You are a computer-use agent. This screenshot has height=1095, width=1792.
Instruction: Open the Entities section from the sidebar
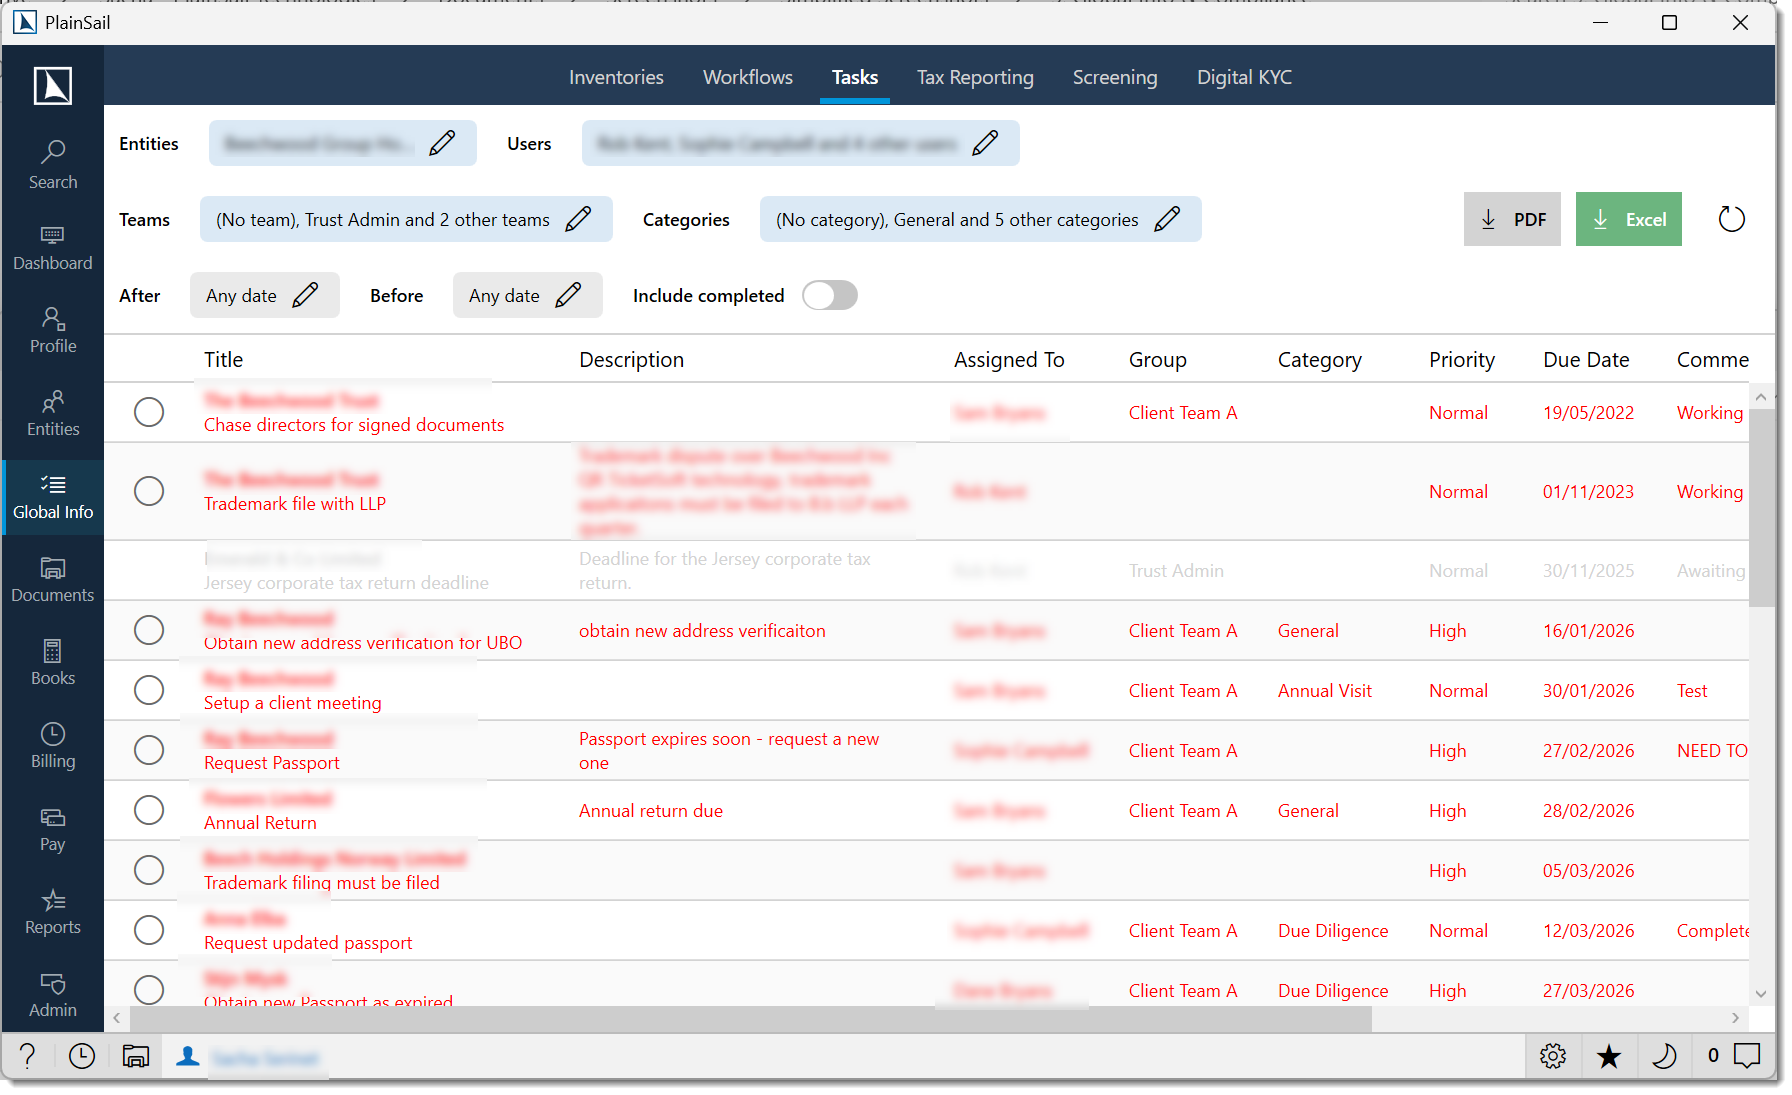coord(52,412)
